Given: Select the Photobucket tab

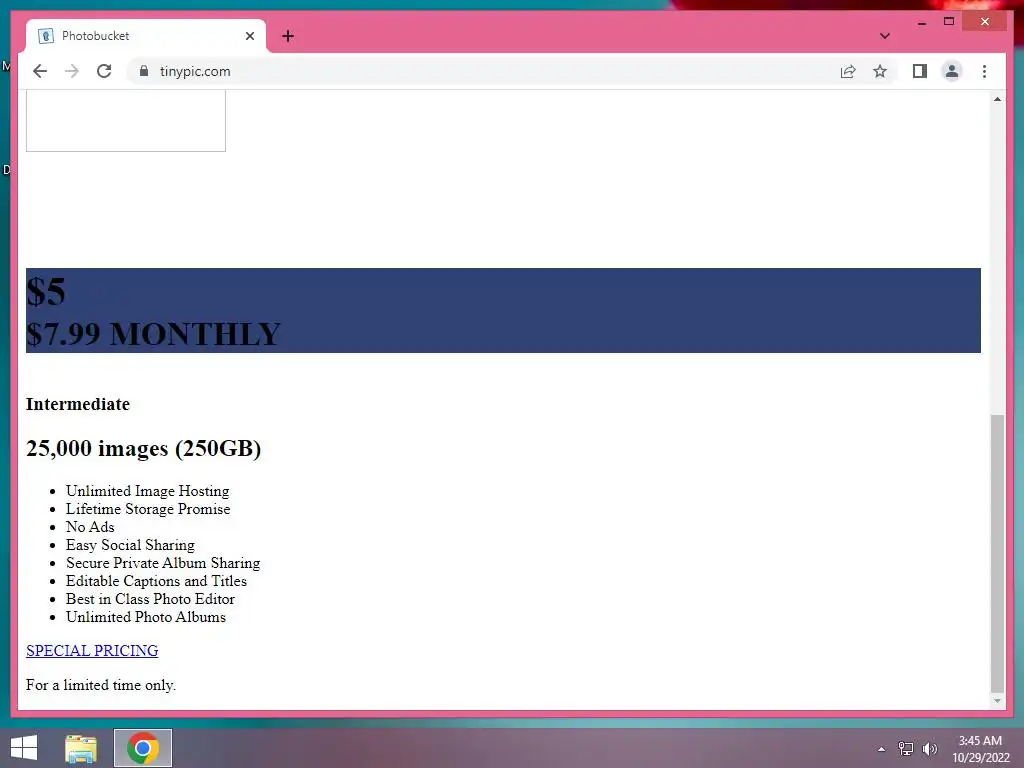Looking at the screenshot, I should point(146,36).
